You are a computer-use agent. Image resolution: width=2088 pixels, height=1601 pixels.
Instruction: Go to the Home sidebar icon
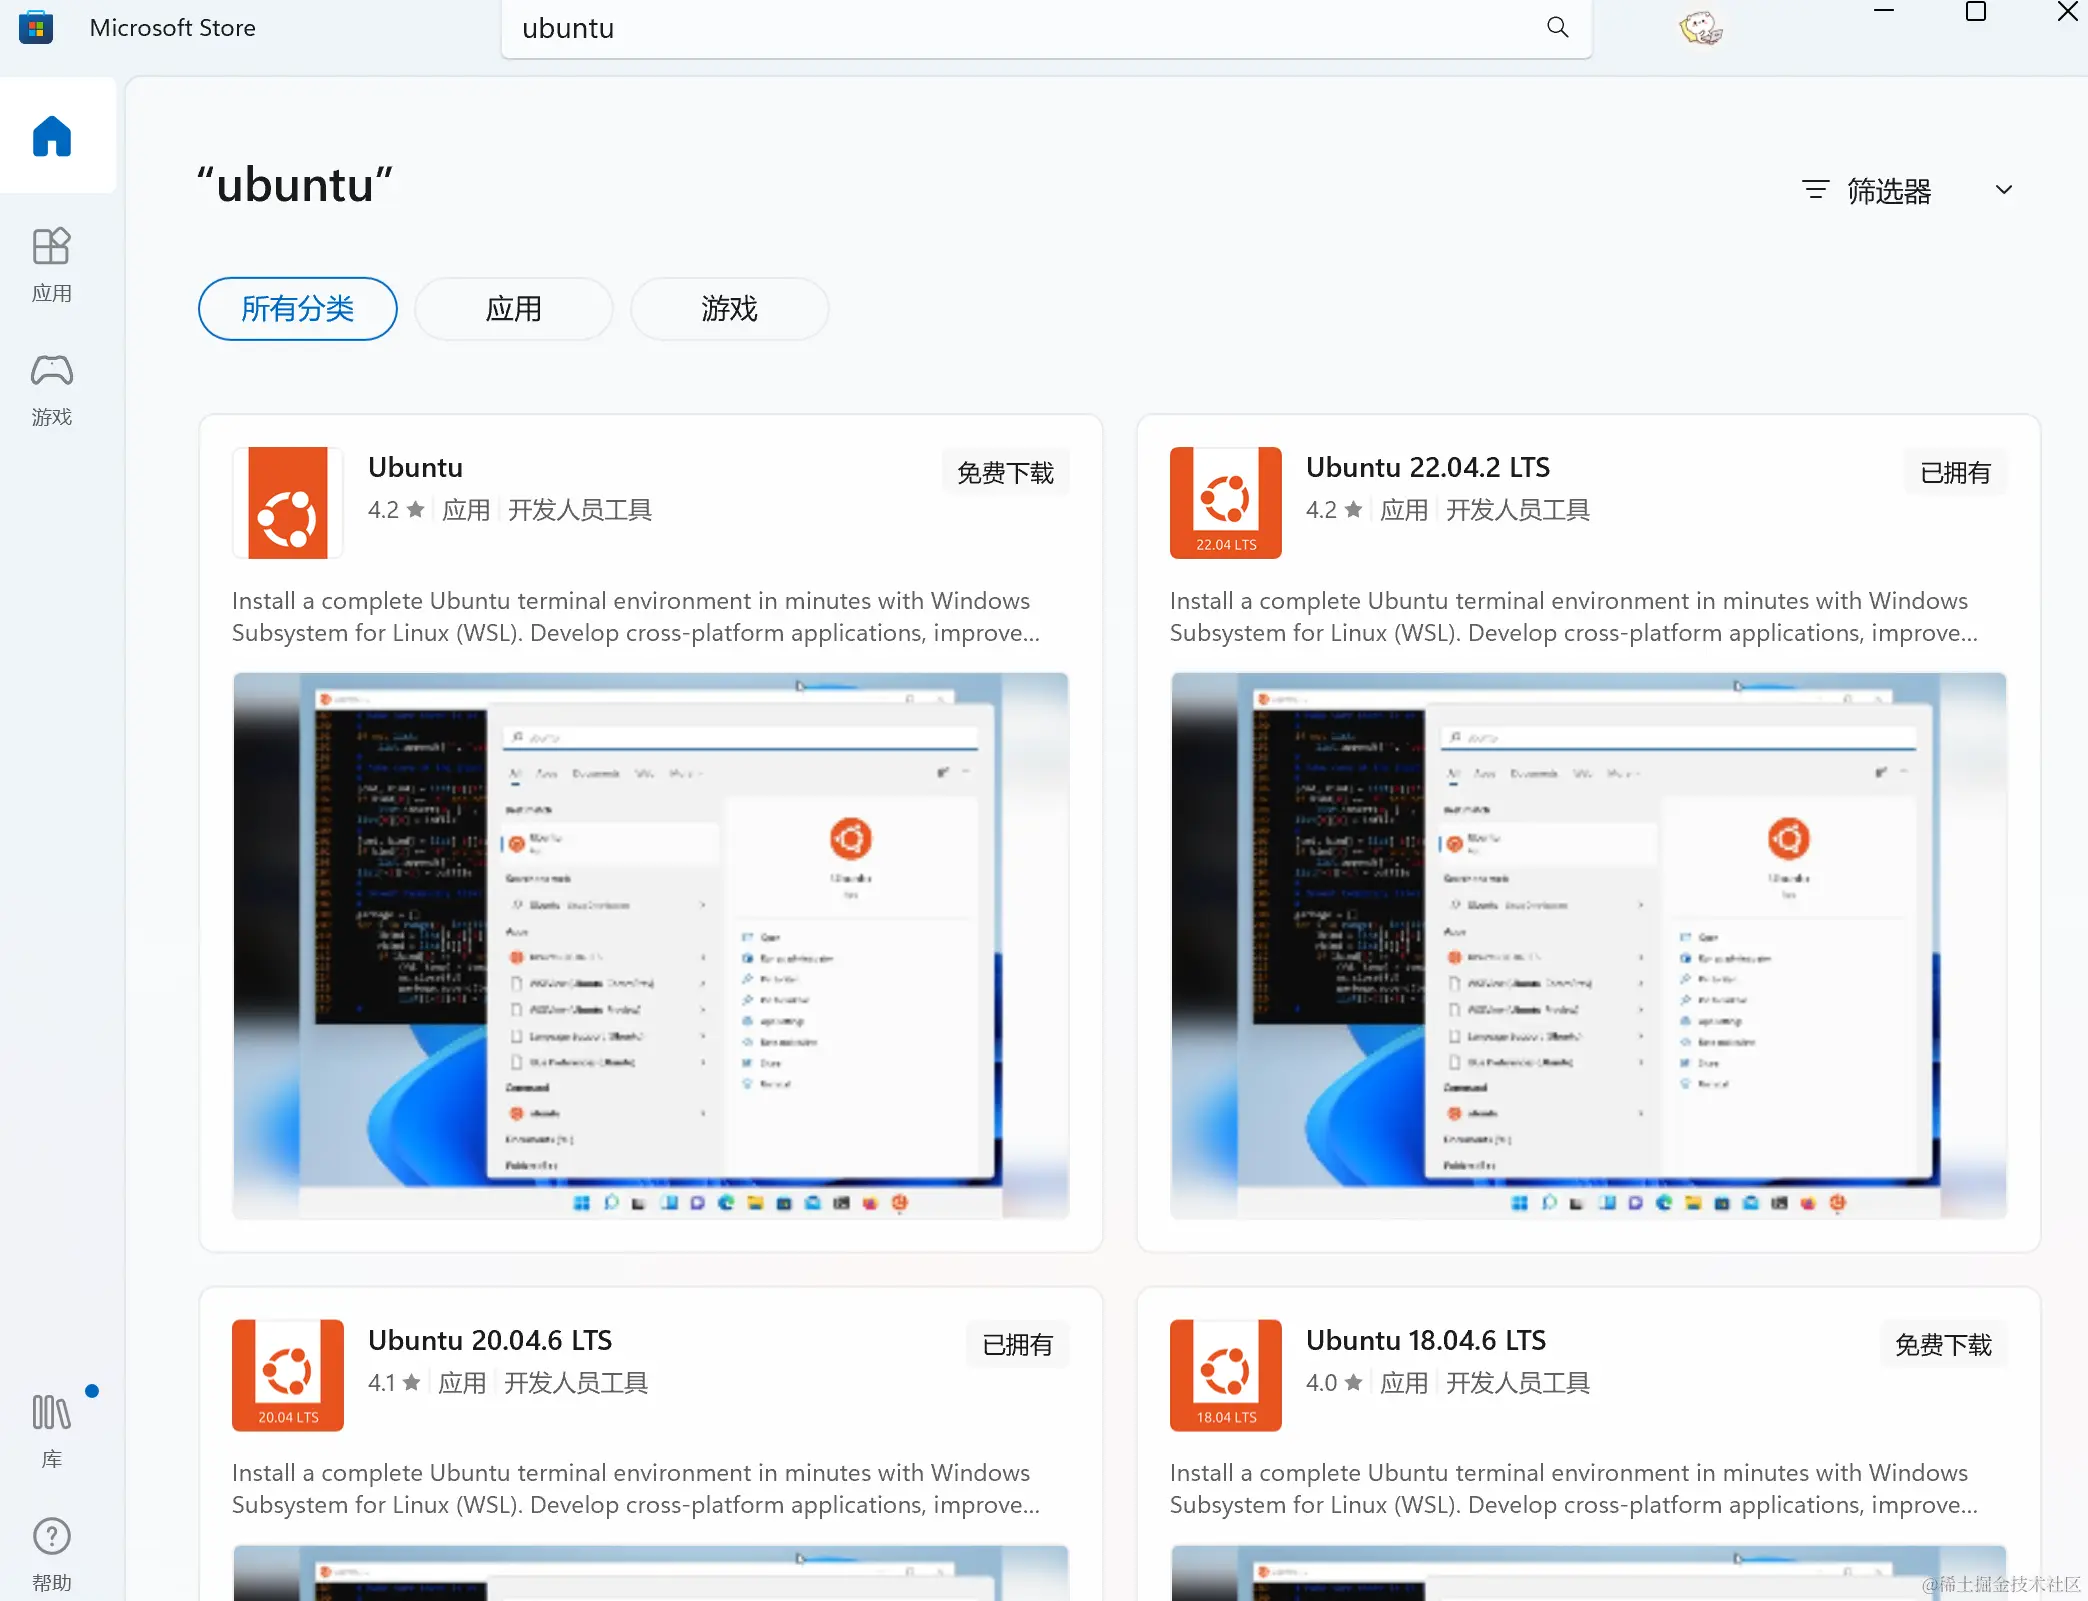[x=52, y=136]
